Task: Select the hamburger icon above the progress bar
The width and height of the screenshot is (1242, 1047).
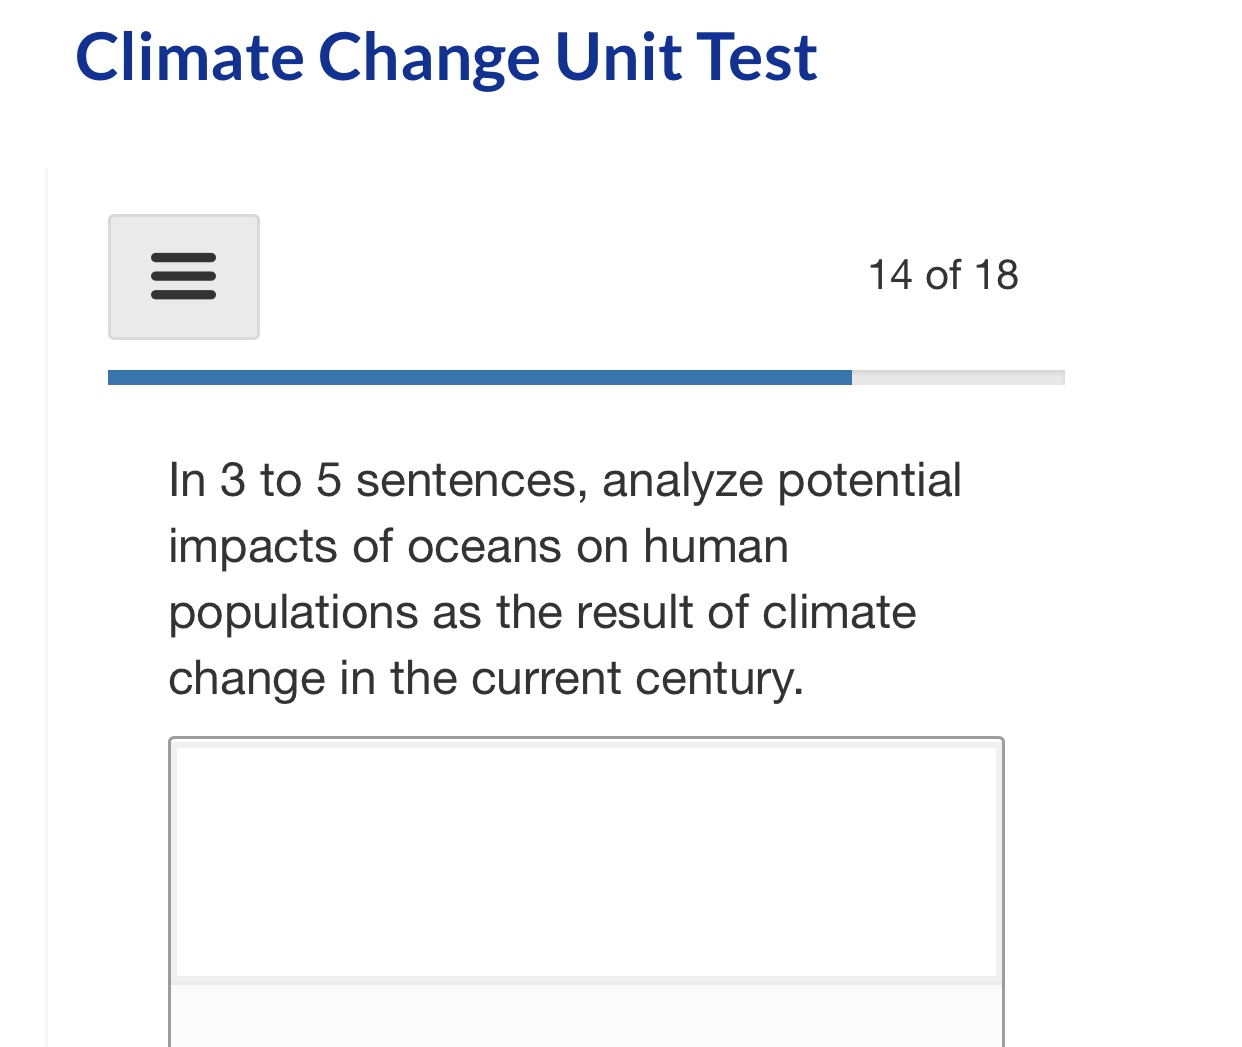Action: [184, 277]
